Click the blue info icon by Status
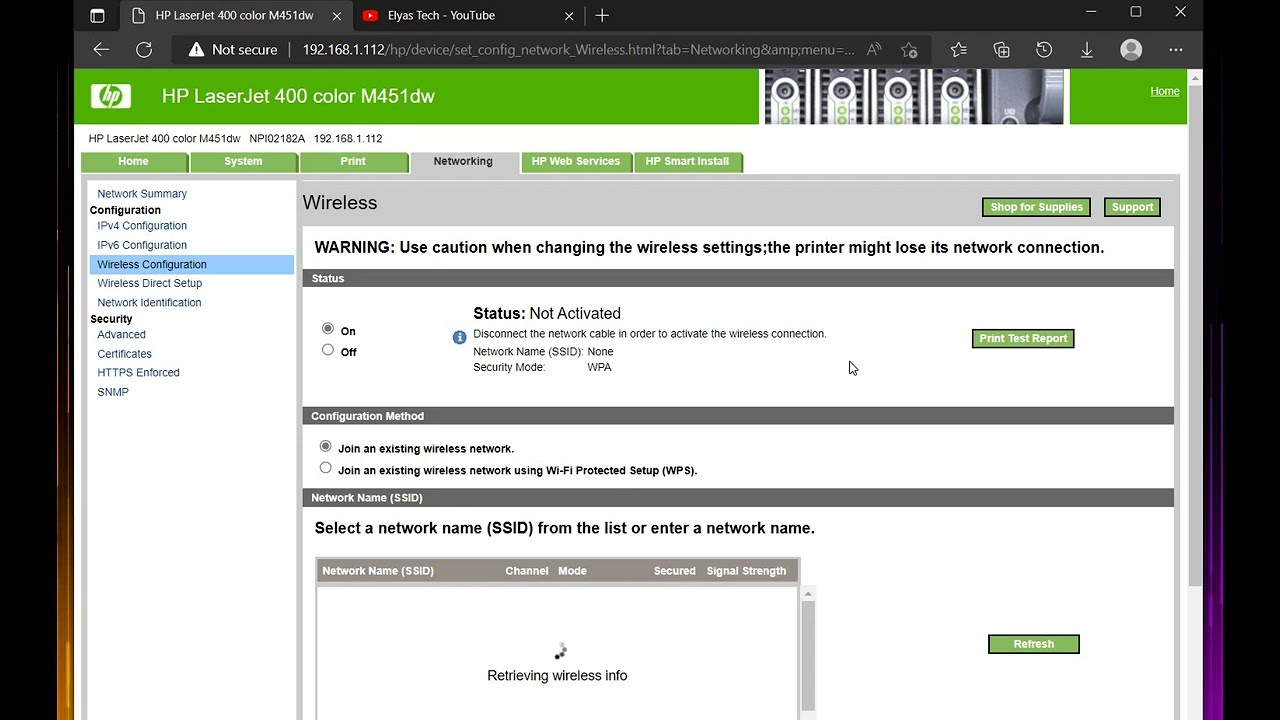The height and width of the screenshot is (720, 1280). [460, 337]
